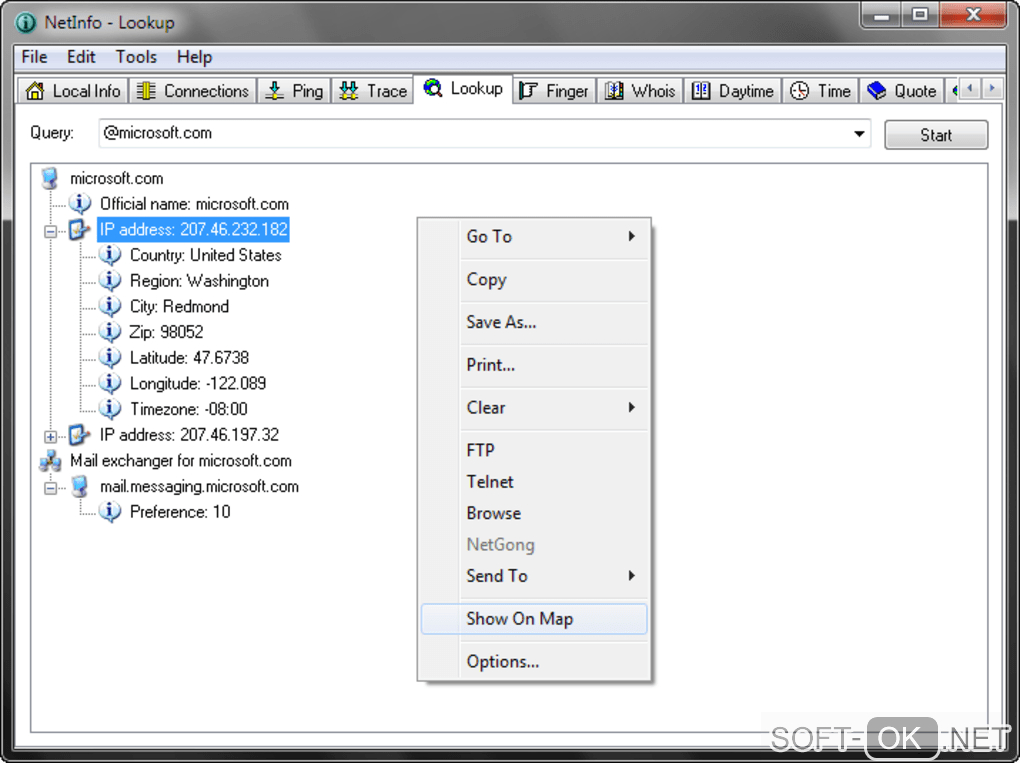This screenshot has height=763, width=1020.
Task: Choose Print... from the context menu
Action: pyautogui.click(x=534, y=365)
